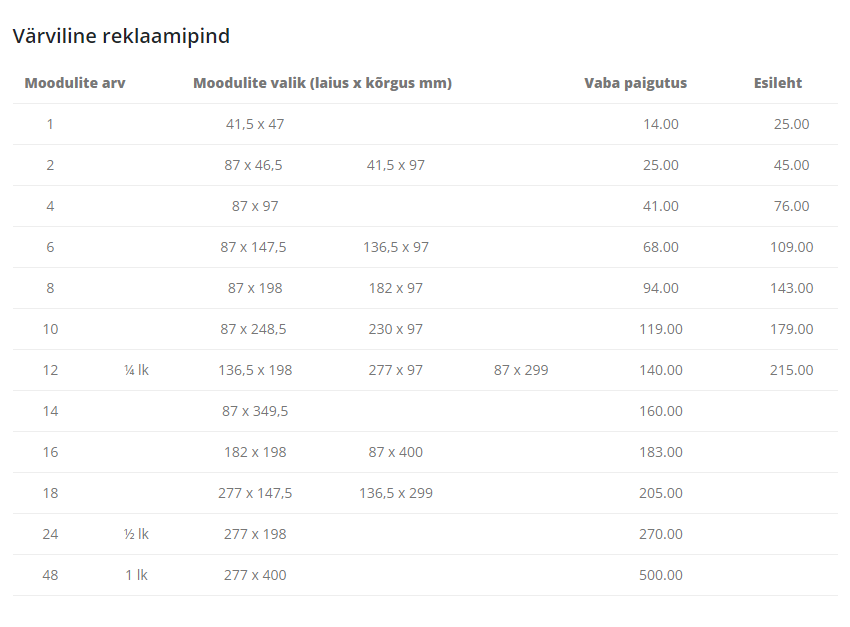Select the 87 x 349,5 size cell

click(x=255, y=411)
